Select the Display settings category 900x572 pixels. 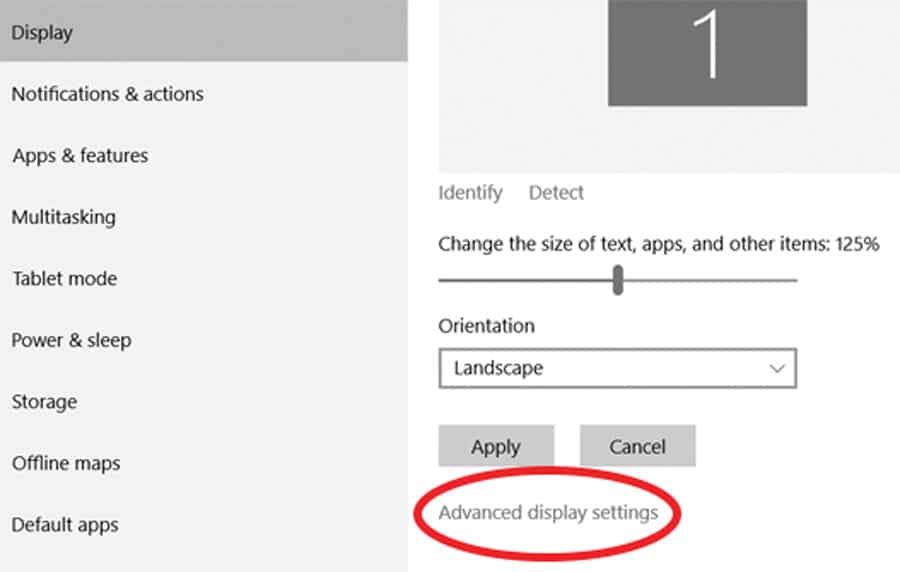204,32
